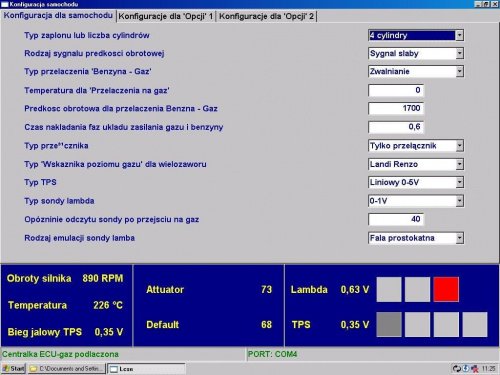500x375 pixels.
Task: Open the 'C:\Documents and Settin...' taskbar folder
Action: (67, 368)
